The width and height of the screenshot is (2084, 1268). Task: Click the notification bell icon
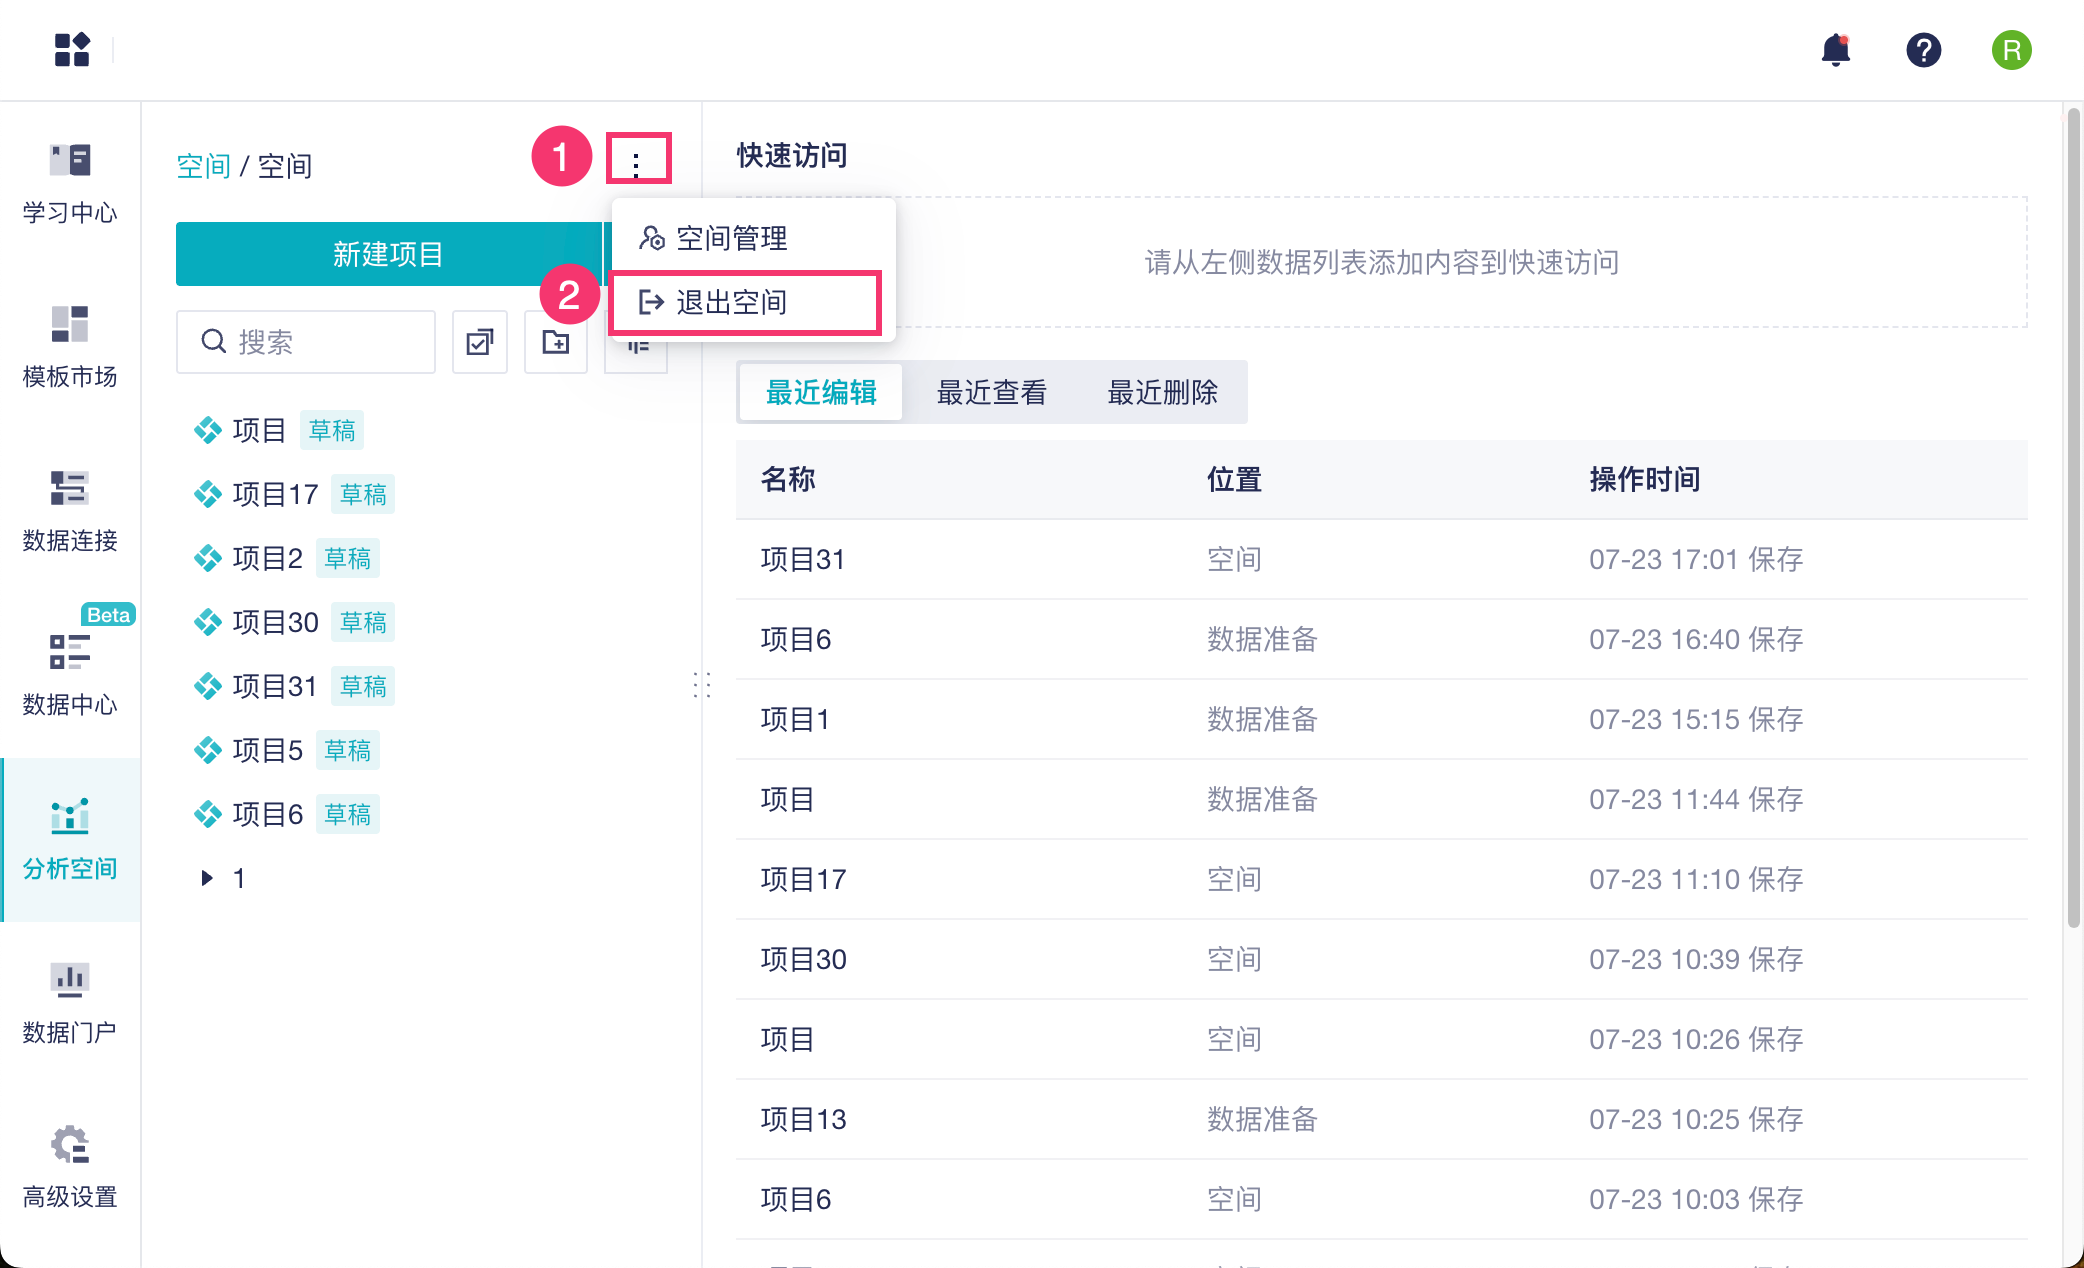pyautogui.click(x=1835, y=49)
